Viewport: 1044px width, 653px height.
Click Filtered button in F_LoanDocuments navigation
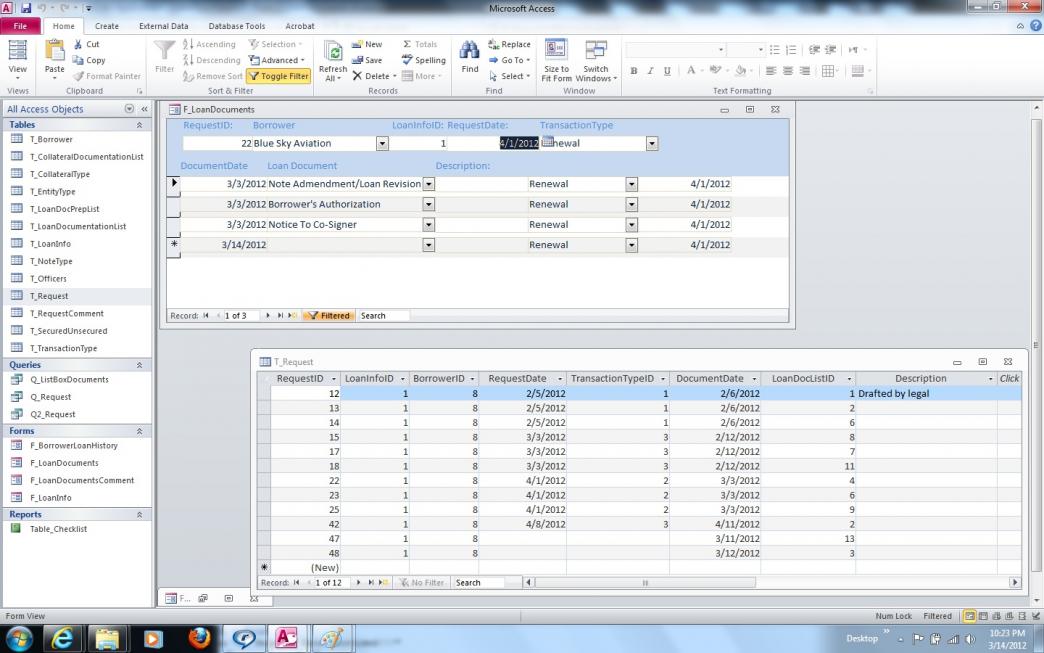click(x=328, y=316)
